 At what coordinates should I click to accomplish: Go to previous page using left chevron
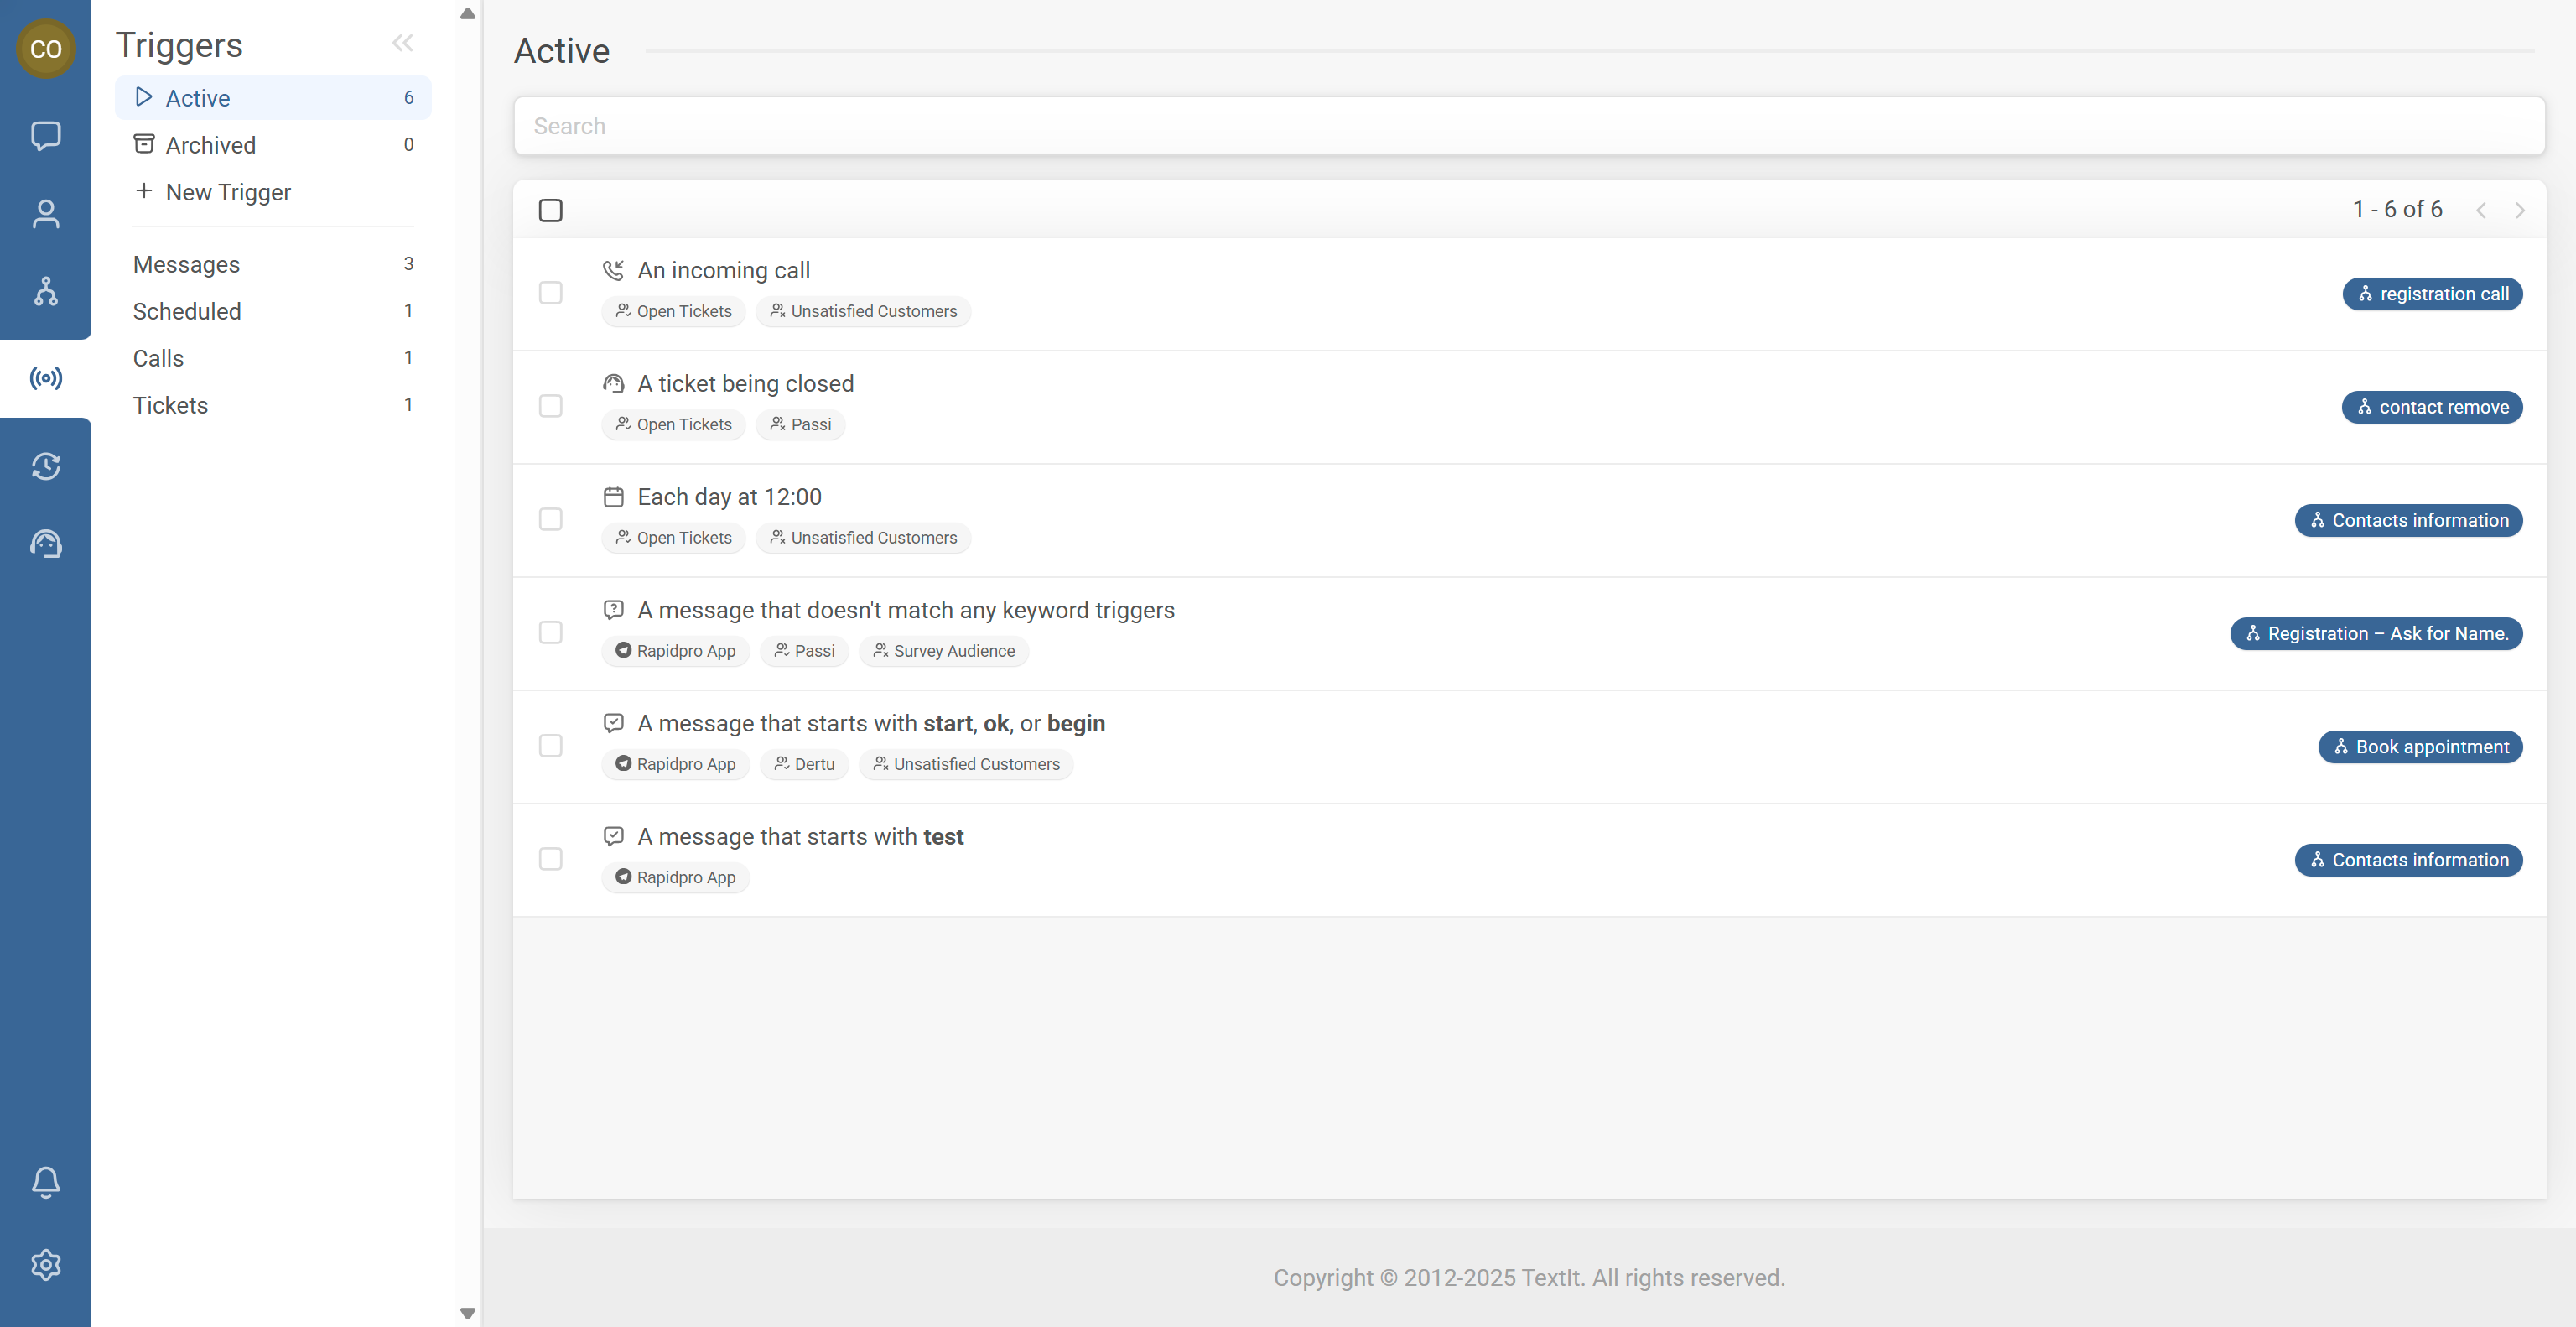pyautogui.click(x=2480, y=210)
